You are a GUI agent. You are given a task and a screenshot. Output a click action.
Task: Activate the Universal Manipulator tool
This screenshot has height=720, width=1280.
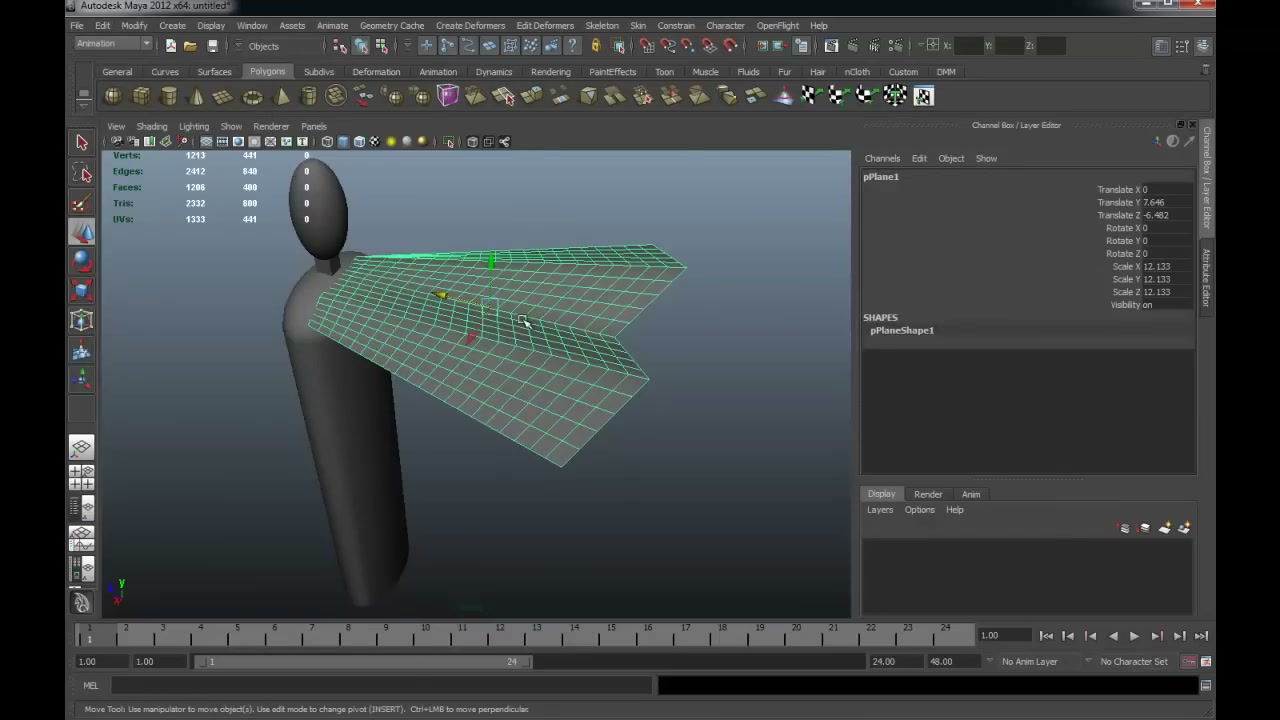[82, 320]
